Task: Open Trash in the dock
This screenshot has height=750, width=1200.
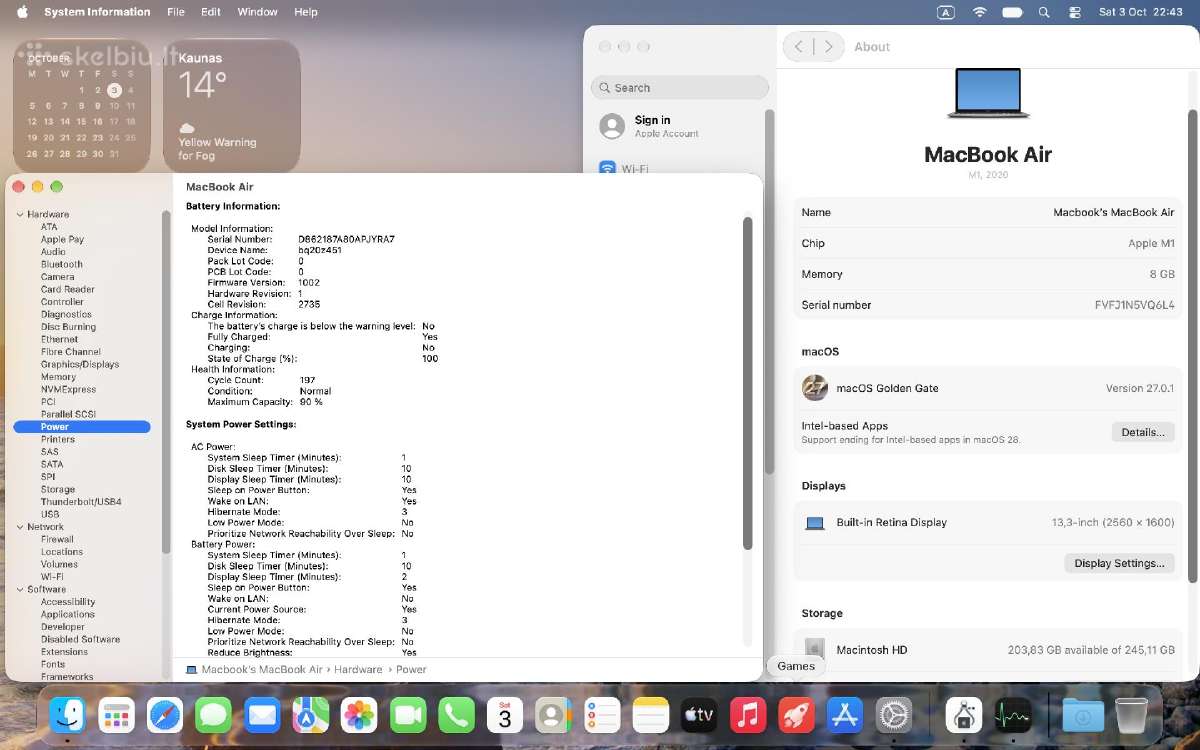Action: [1131, 715]
